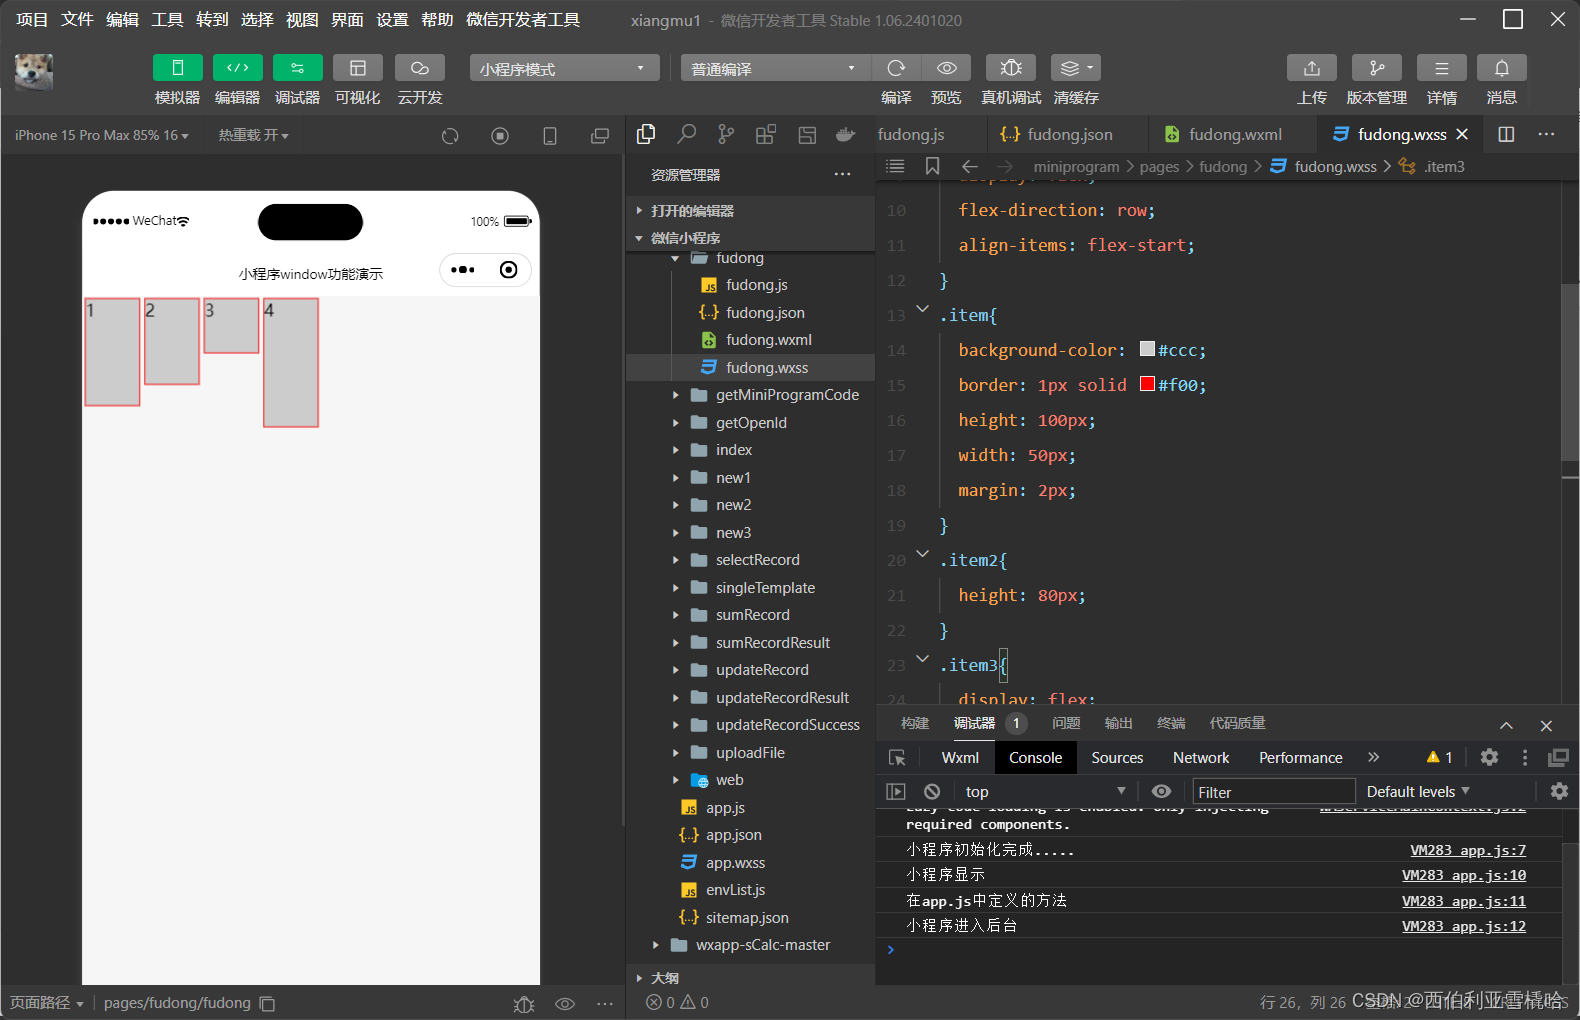Viewport: 1580px width, 1020px height.
Task: Go back with the editor arrow
Action: 969,166
